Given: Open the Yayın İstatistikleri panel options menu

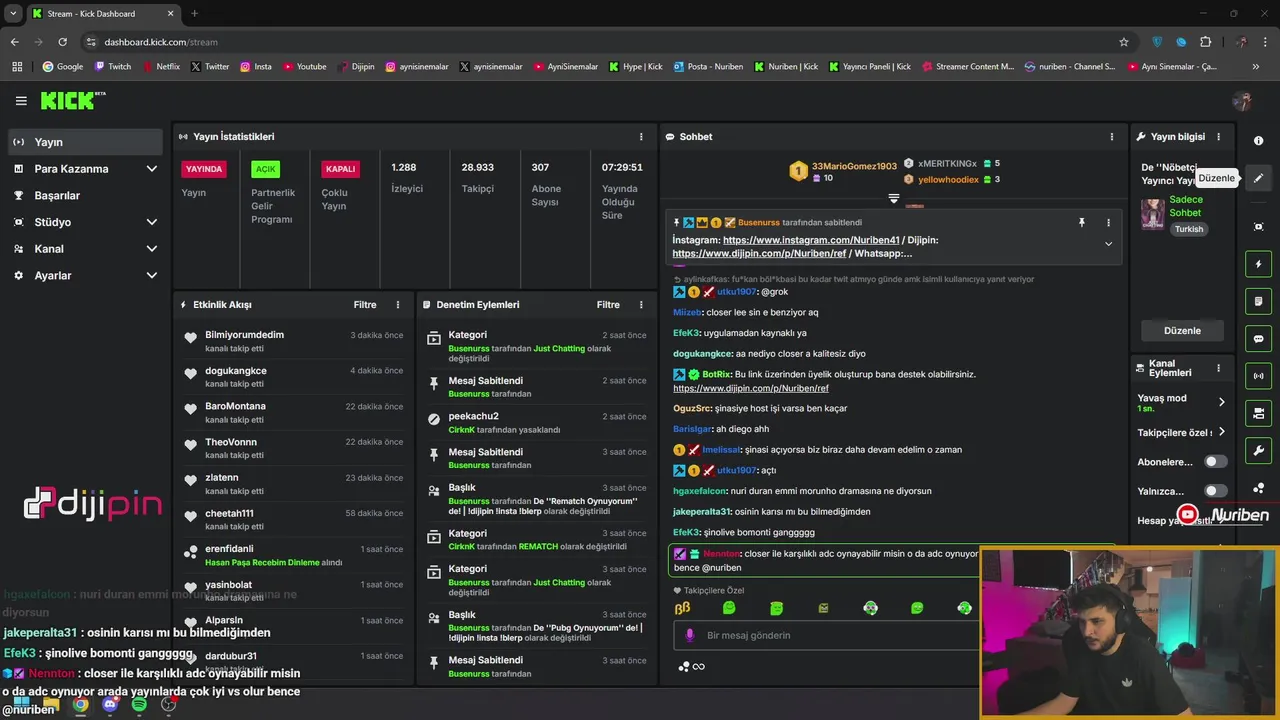Looking at the screenshot, I should [641, 137].
